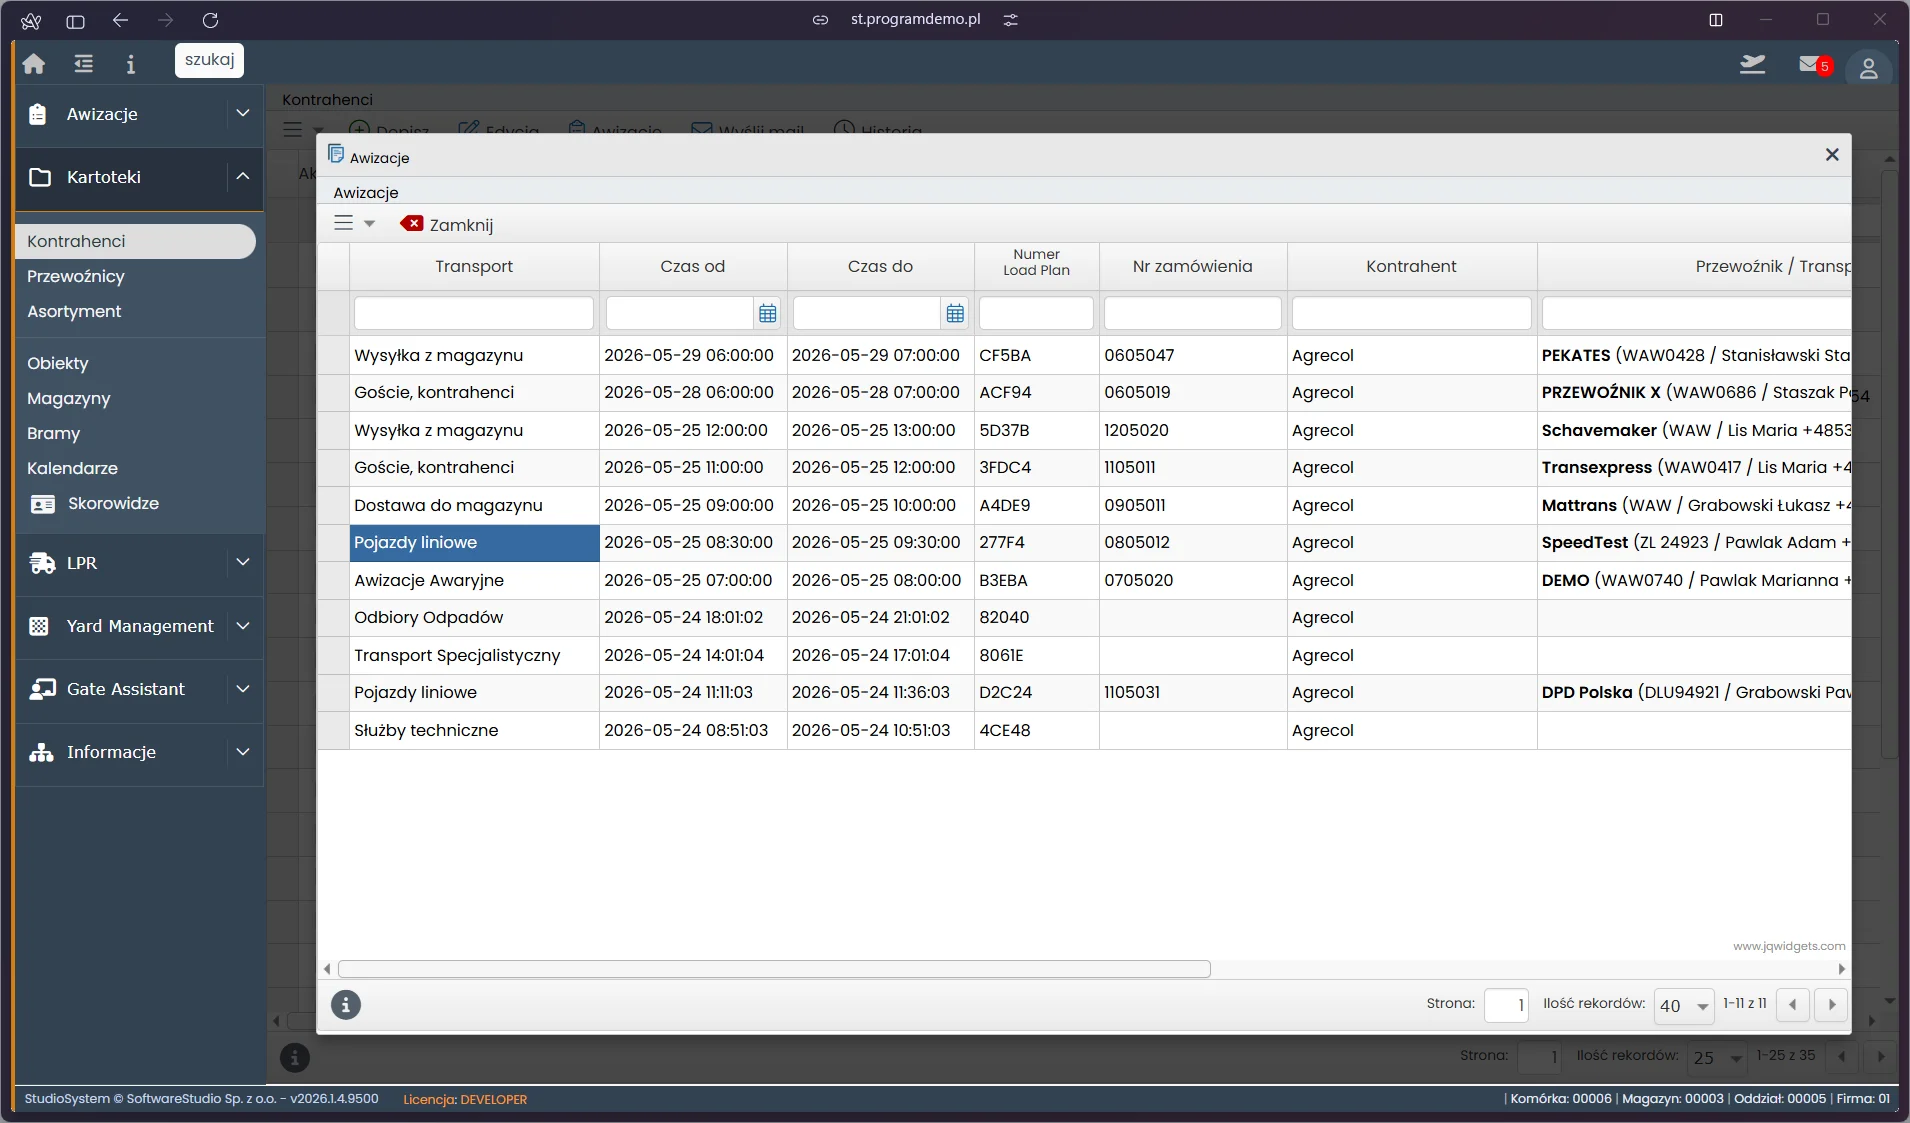Go to the home icon
Image resolution: width=1910 pixels, height=1123 pixels.
tap(34, 64)
